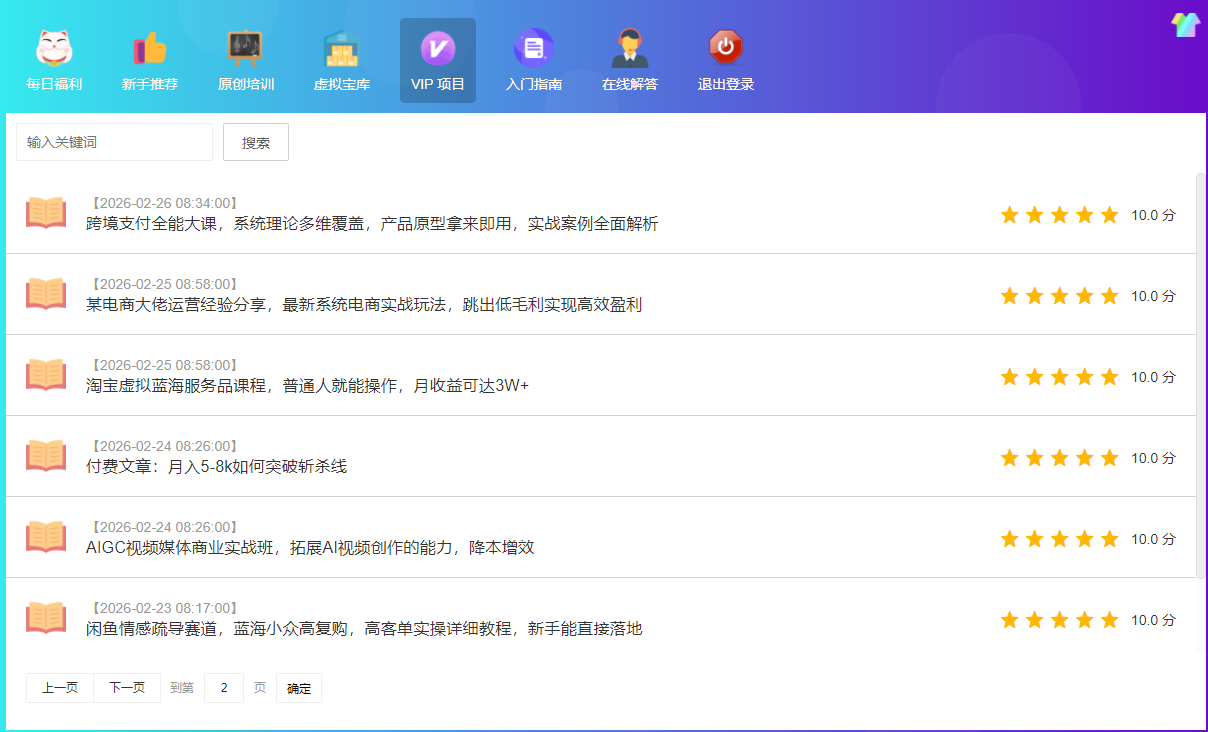Screen dimensions: 1208x732
Task: Open the AIGC视频媒体商业实战班 entry
Action: pos(310,548)
